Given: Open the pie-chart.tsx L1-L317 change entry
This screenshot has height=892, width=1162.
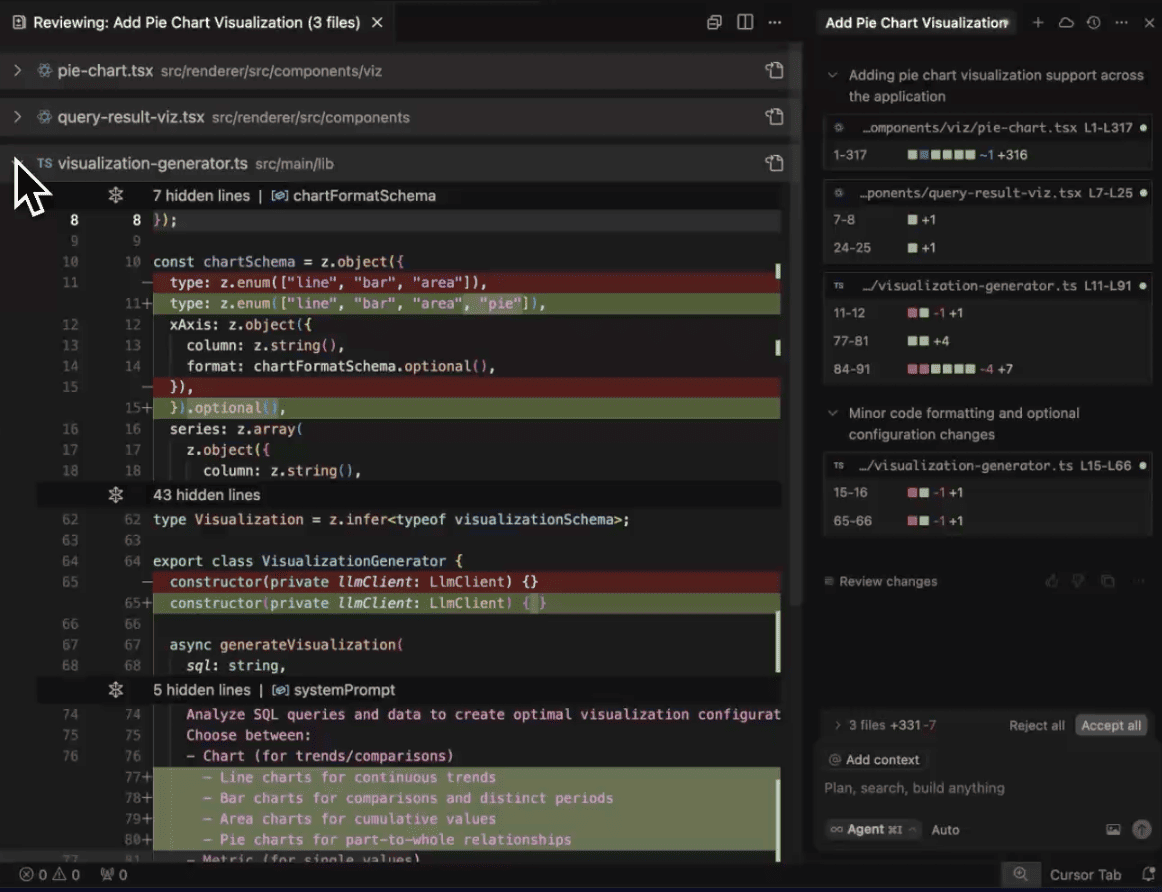Looking at the screenshot, I should click(989, 127).
